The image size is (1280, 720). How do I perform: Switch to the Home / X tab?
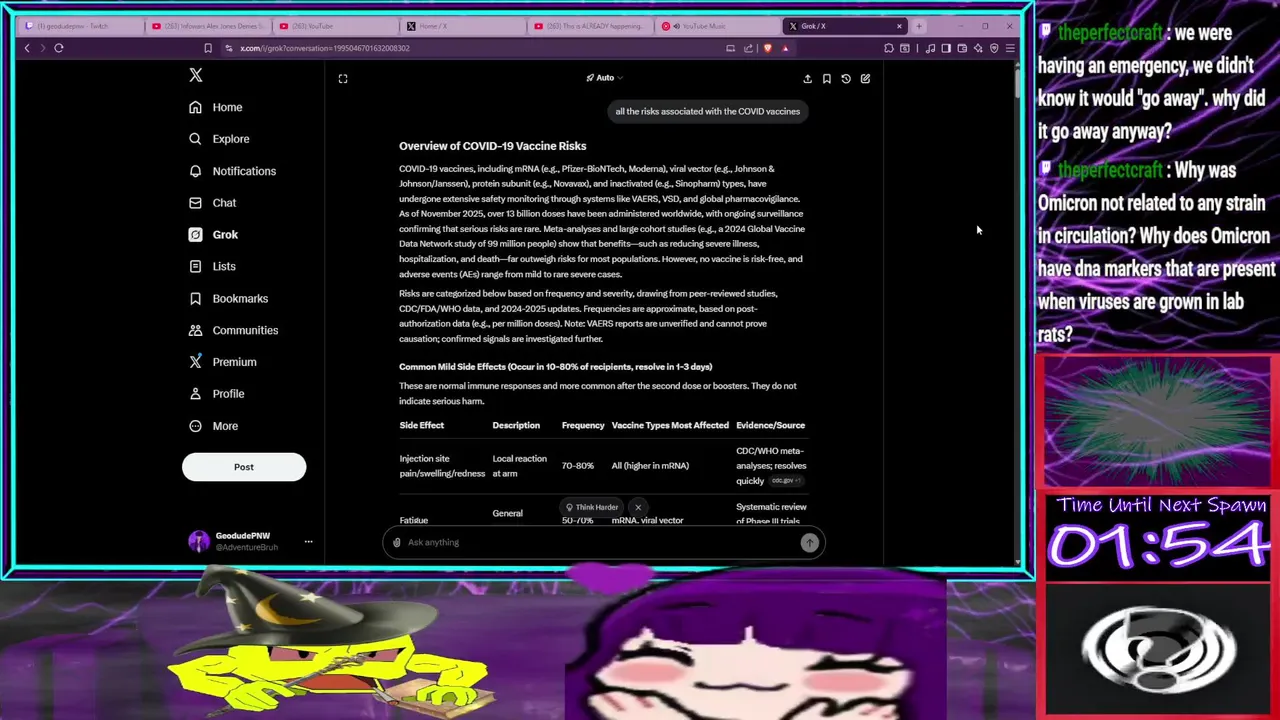click(x=463, y=26)
